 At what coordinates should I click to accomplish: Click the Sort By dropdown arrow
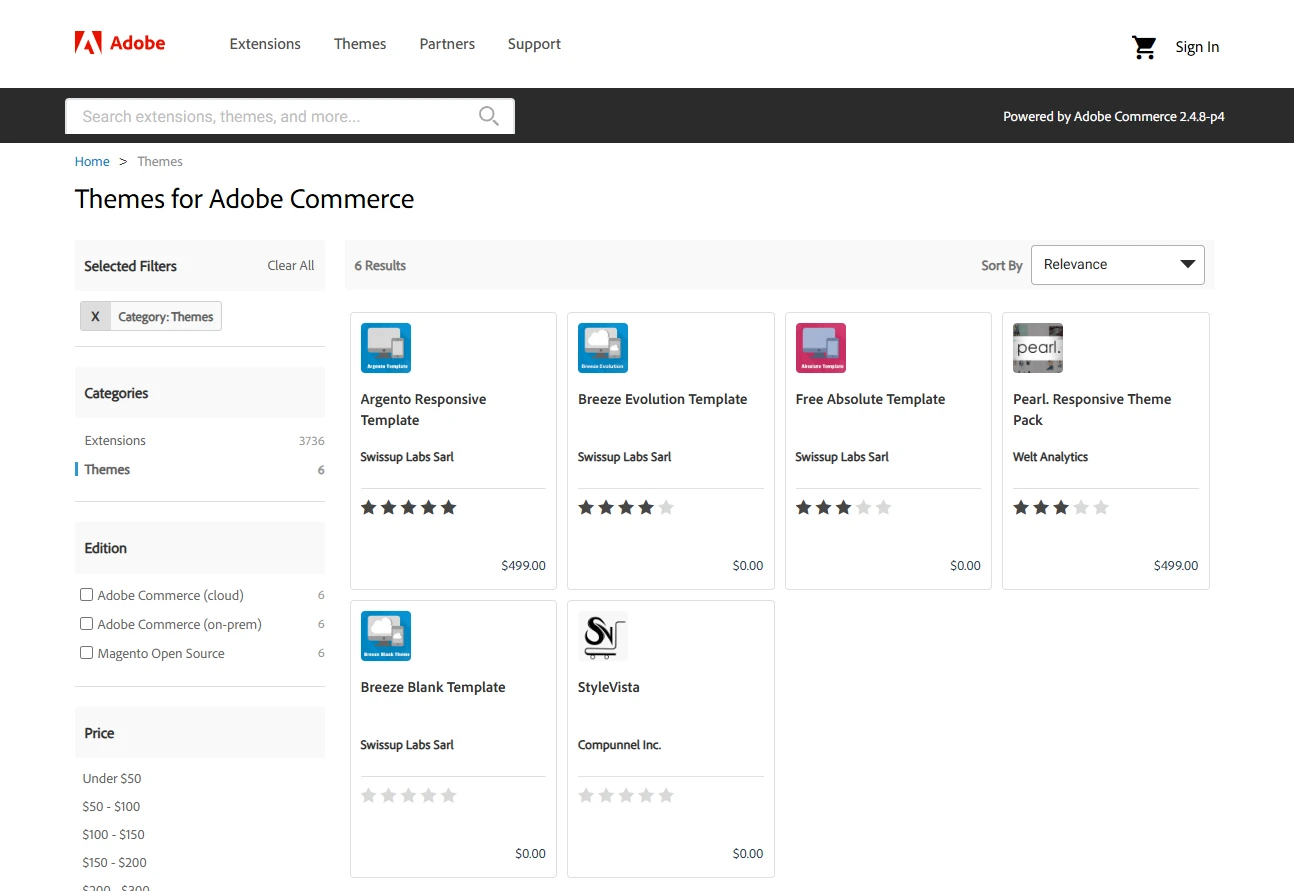pos(1187,264)
